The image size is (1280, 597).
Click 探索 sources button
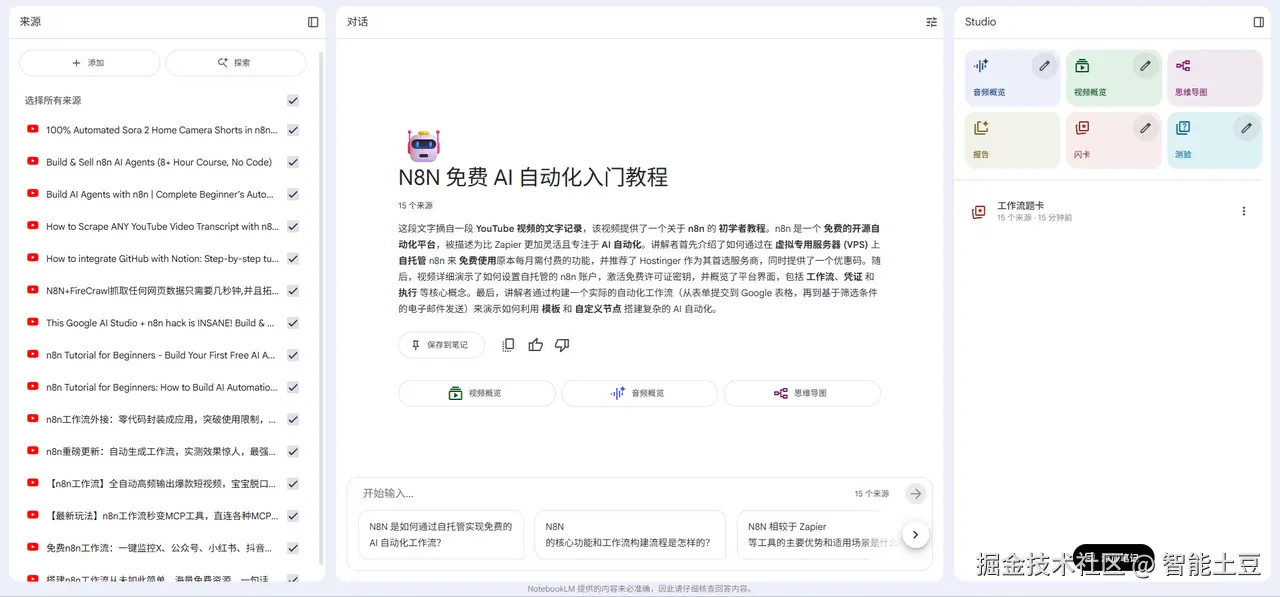[x=236, y=63]
